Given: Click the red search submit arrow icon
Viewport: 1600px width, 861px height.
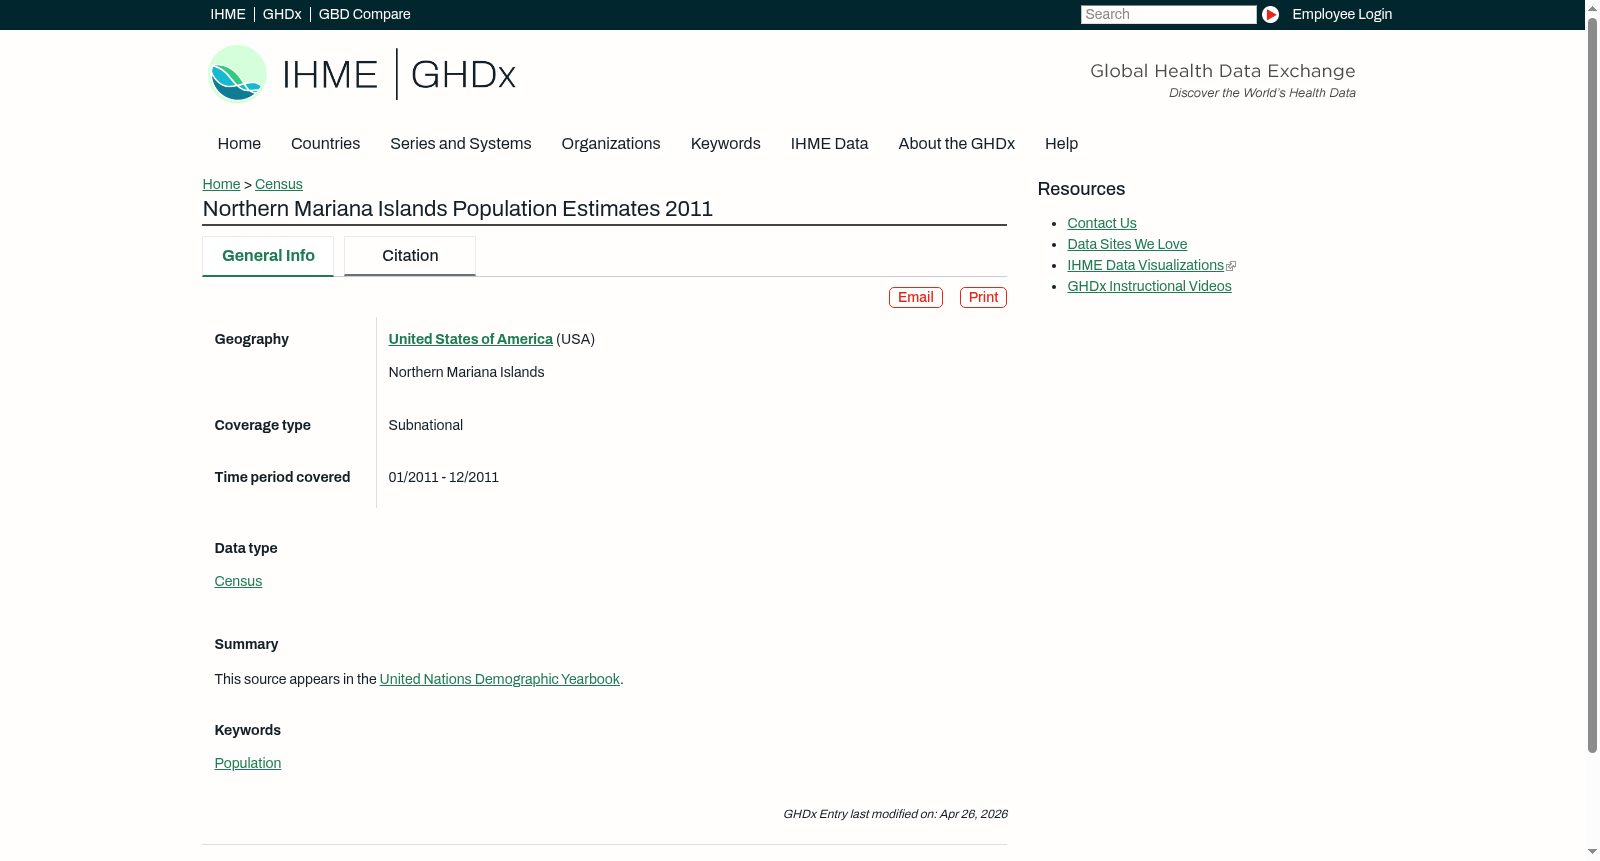Looking at the screenshot, I should point(1270,14).
